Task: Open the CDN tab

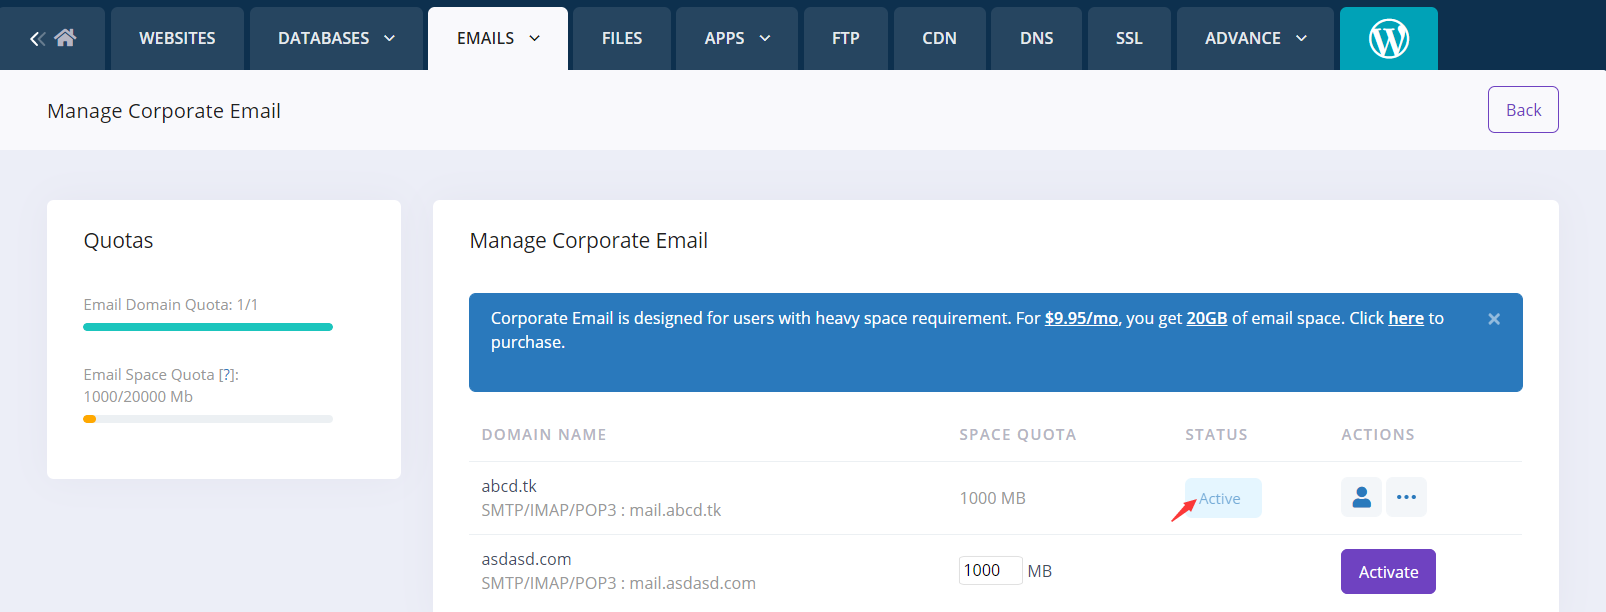Action: [x=939, y=39]
